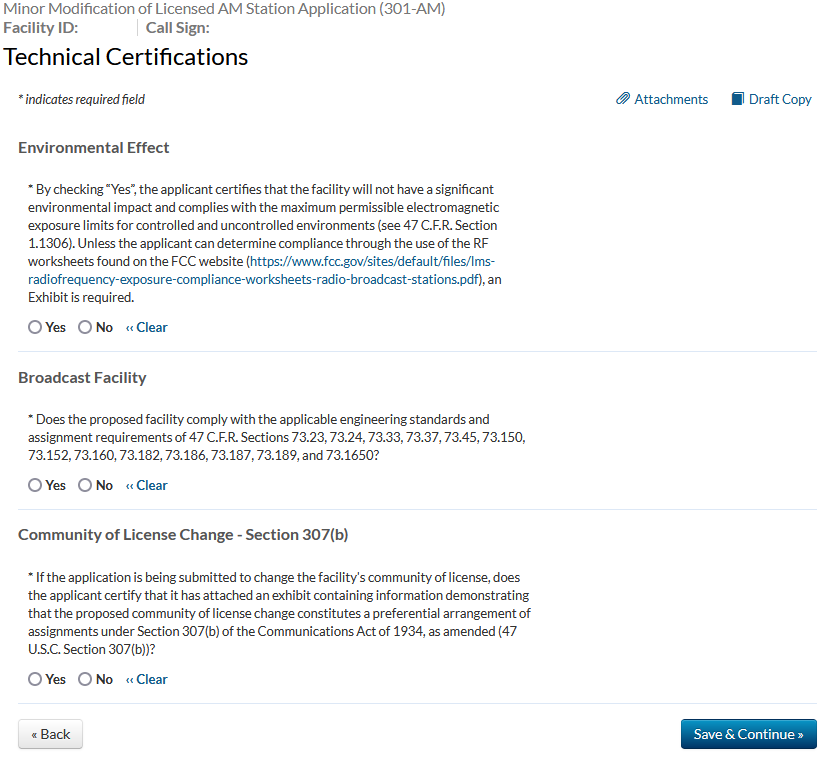Clear the Broadcast Facility selection

tap(147, 485)
